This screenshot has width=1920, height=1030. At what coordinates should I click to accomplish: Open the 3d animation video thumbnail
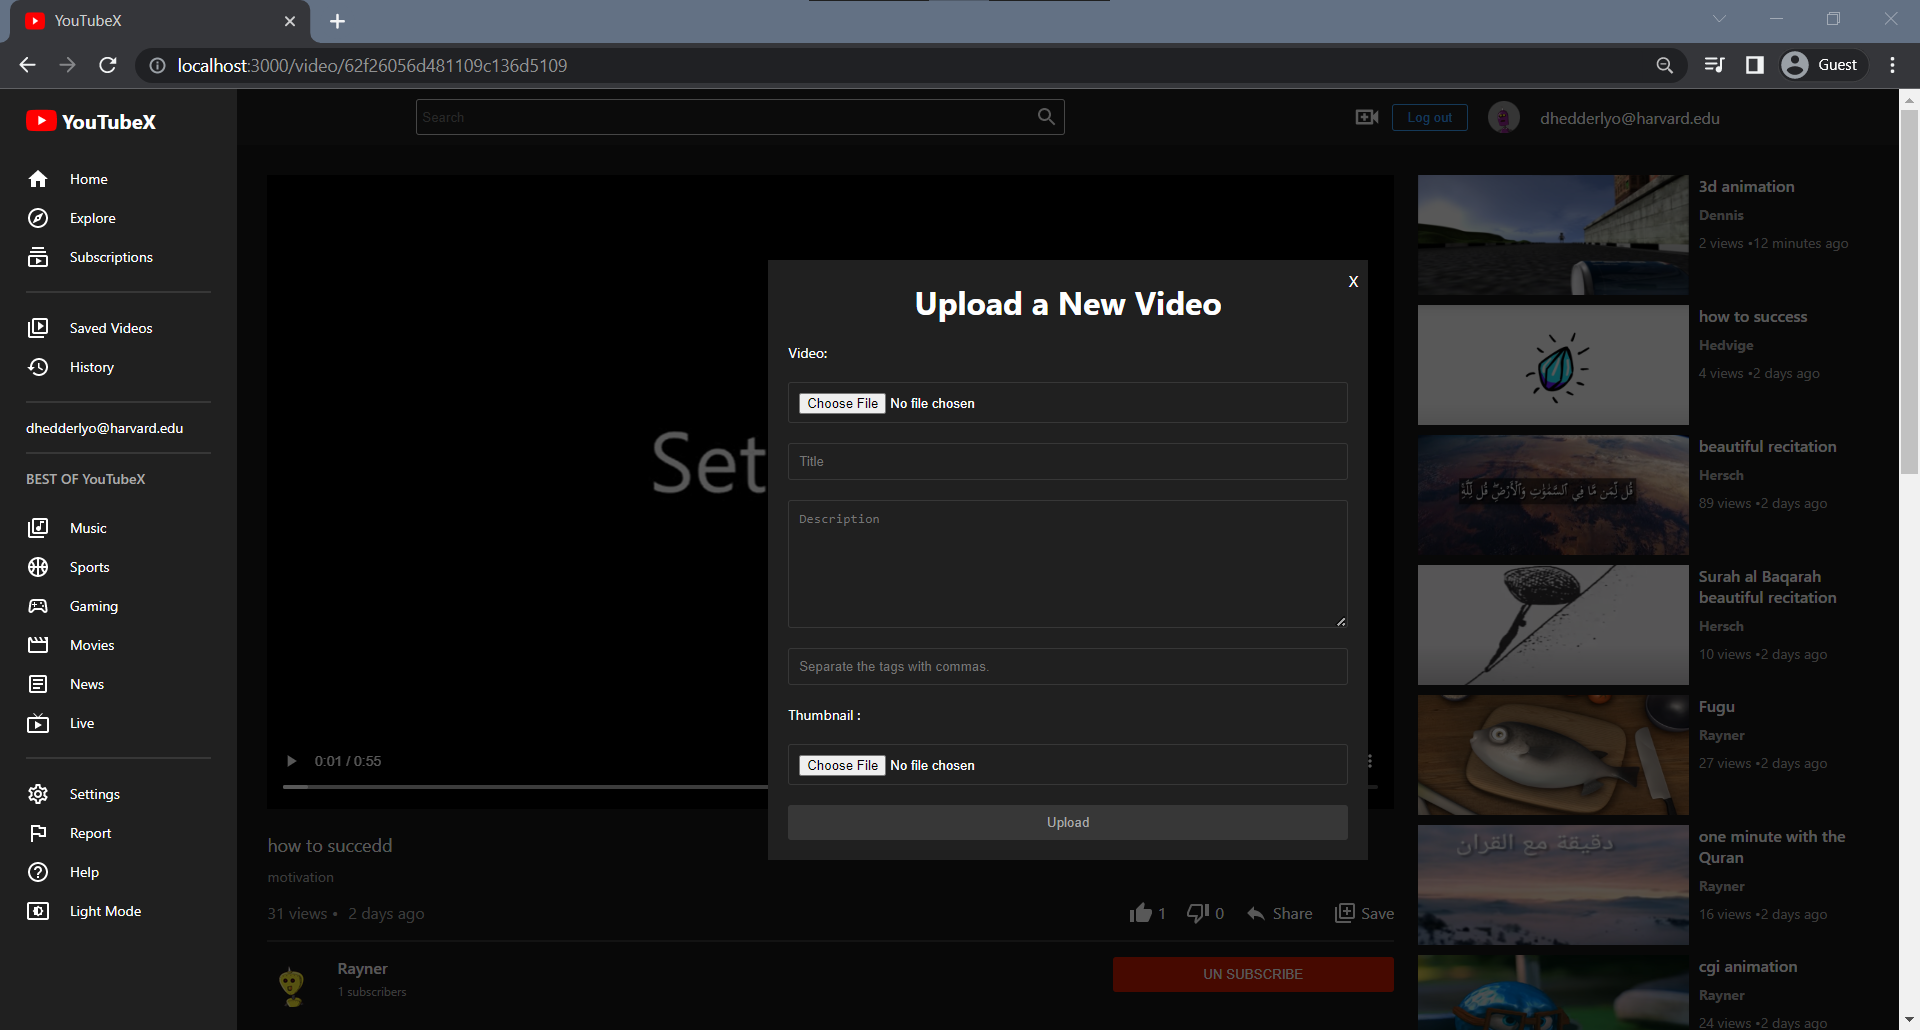1553,235
